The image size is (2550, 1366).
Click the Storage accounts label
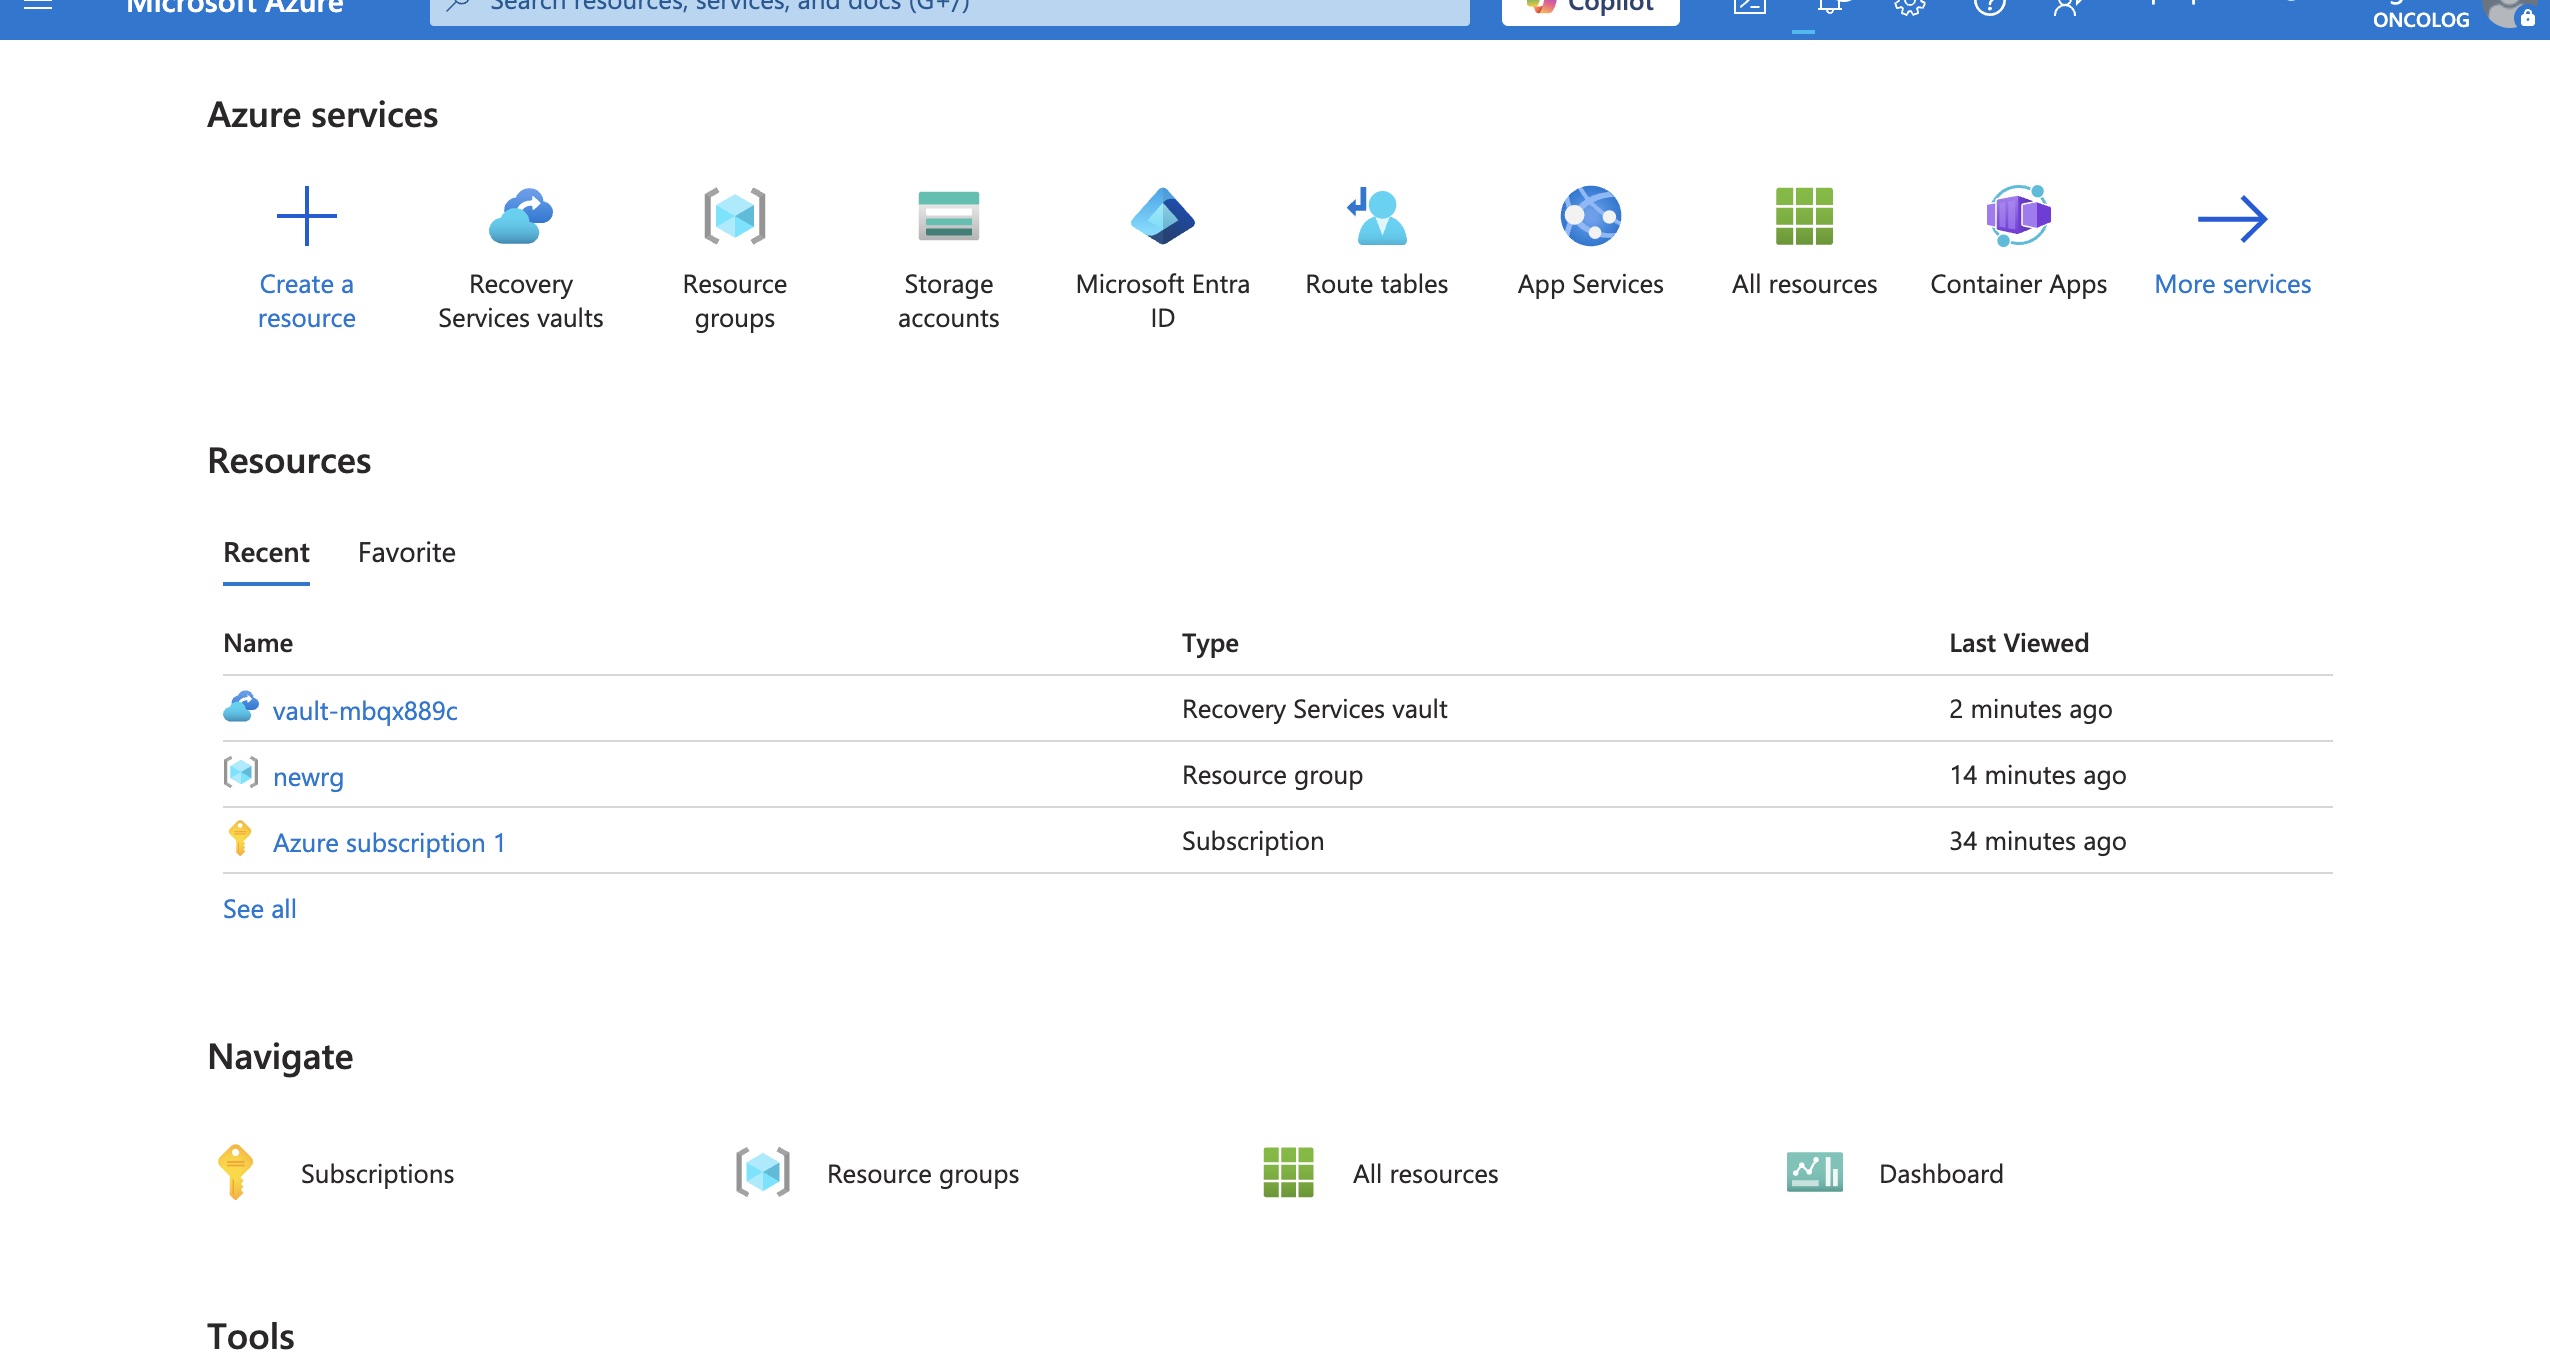pyautogui.click(x=948, y=300)
